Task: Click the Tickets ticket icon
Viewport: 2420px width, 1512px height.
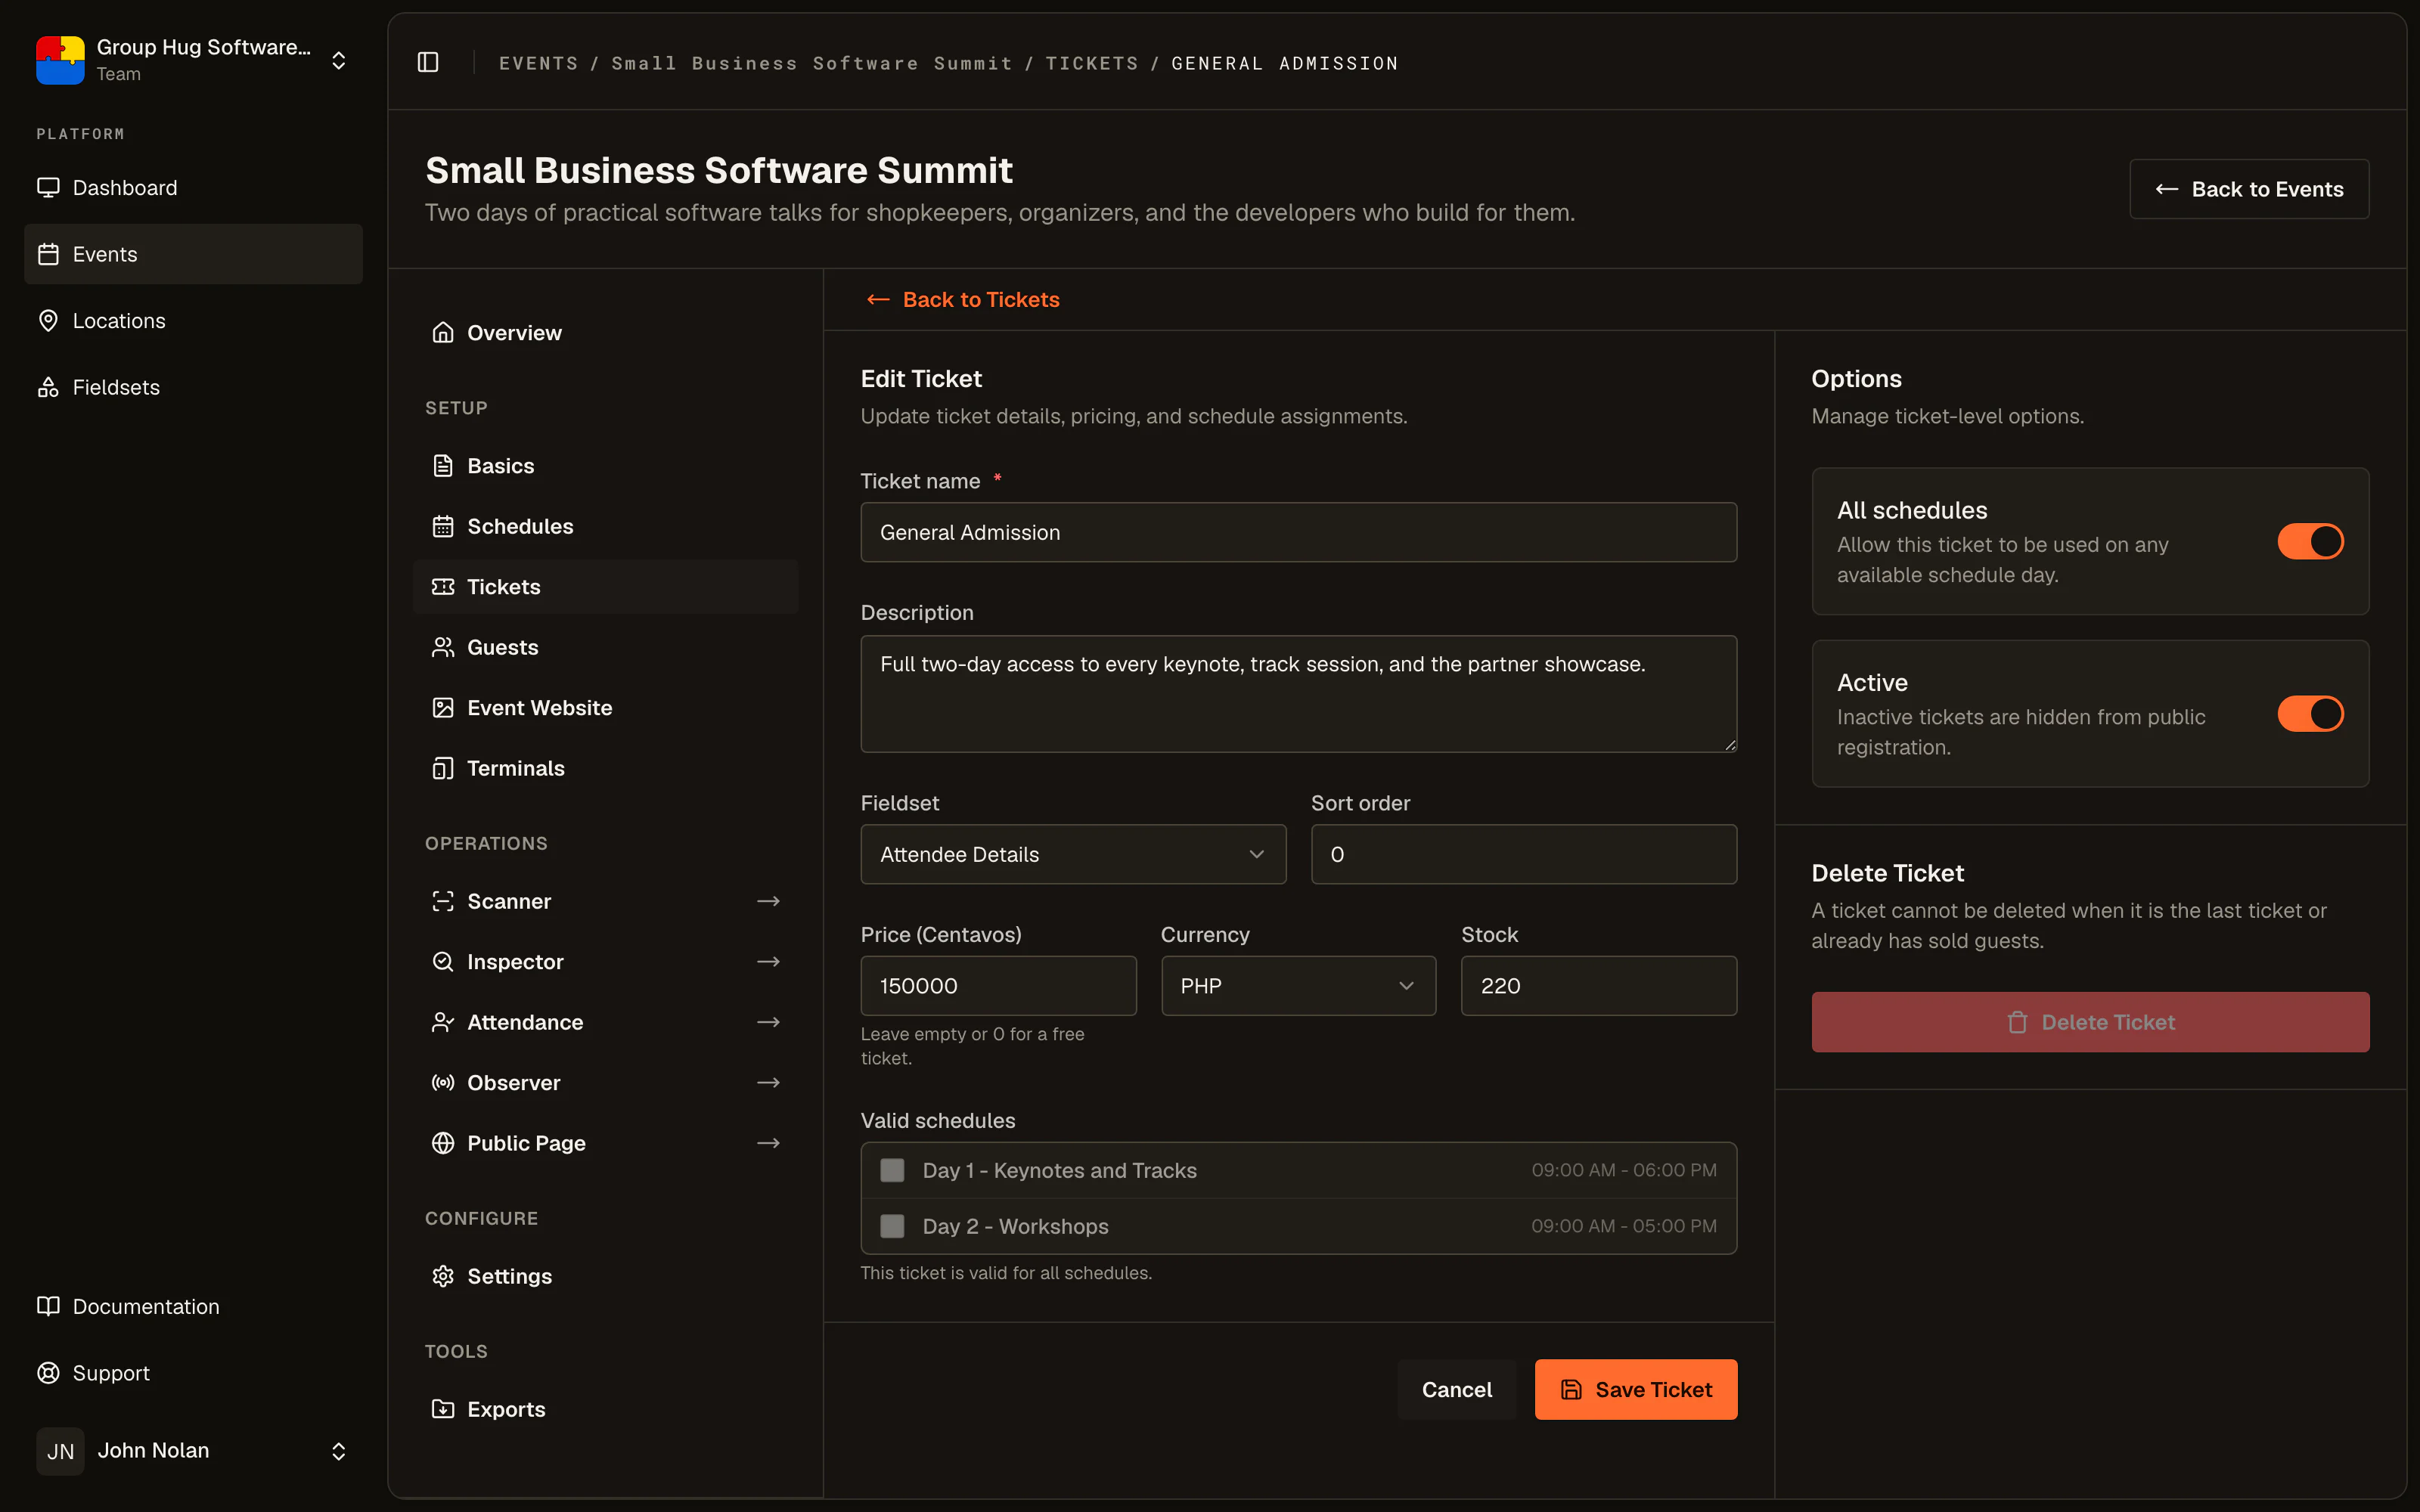Action: coord(443,587)
